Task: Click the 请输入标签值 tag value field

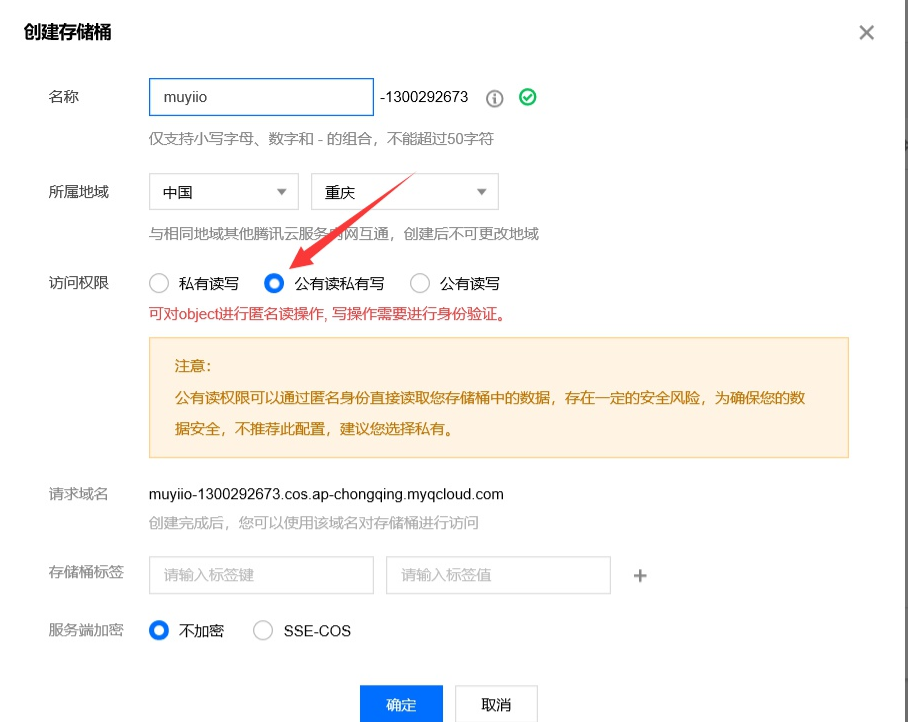Action: (497, 575)
